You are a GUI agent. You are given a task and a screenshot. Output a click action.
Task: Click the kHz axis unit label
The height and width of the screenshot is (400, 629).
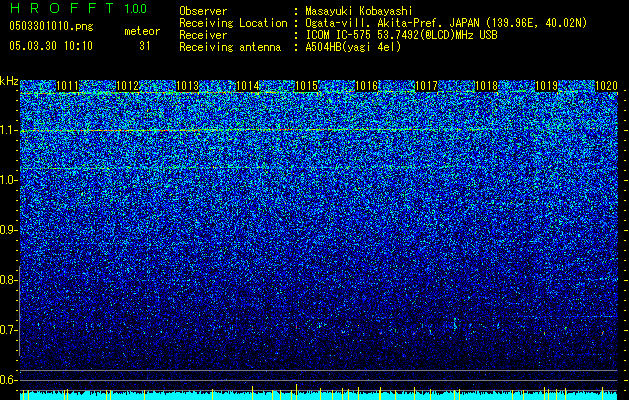coord(9,81)
